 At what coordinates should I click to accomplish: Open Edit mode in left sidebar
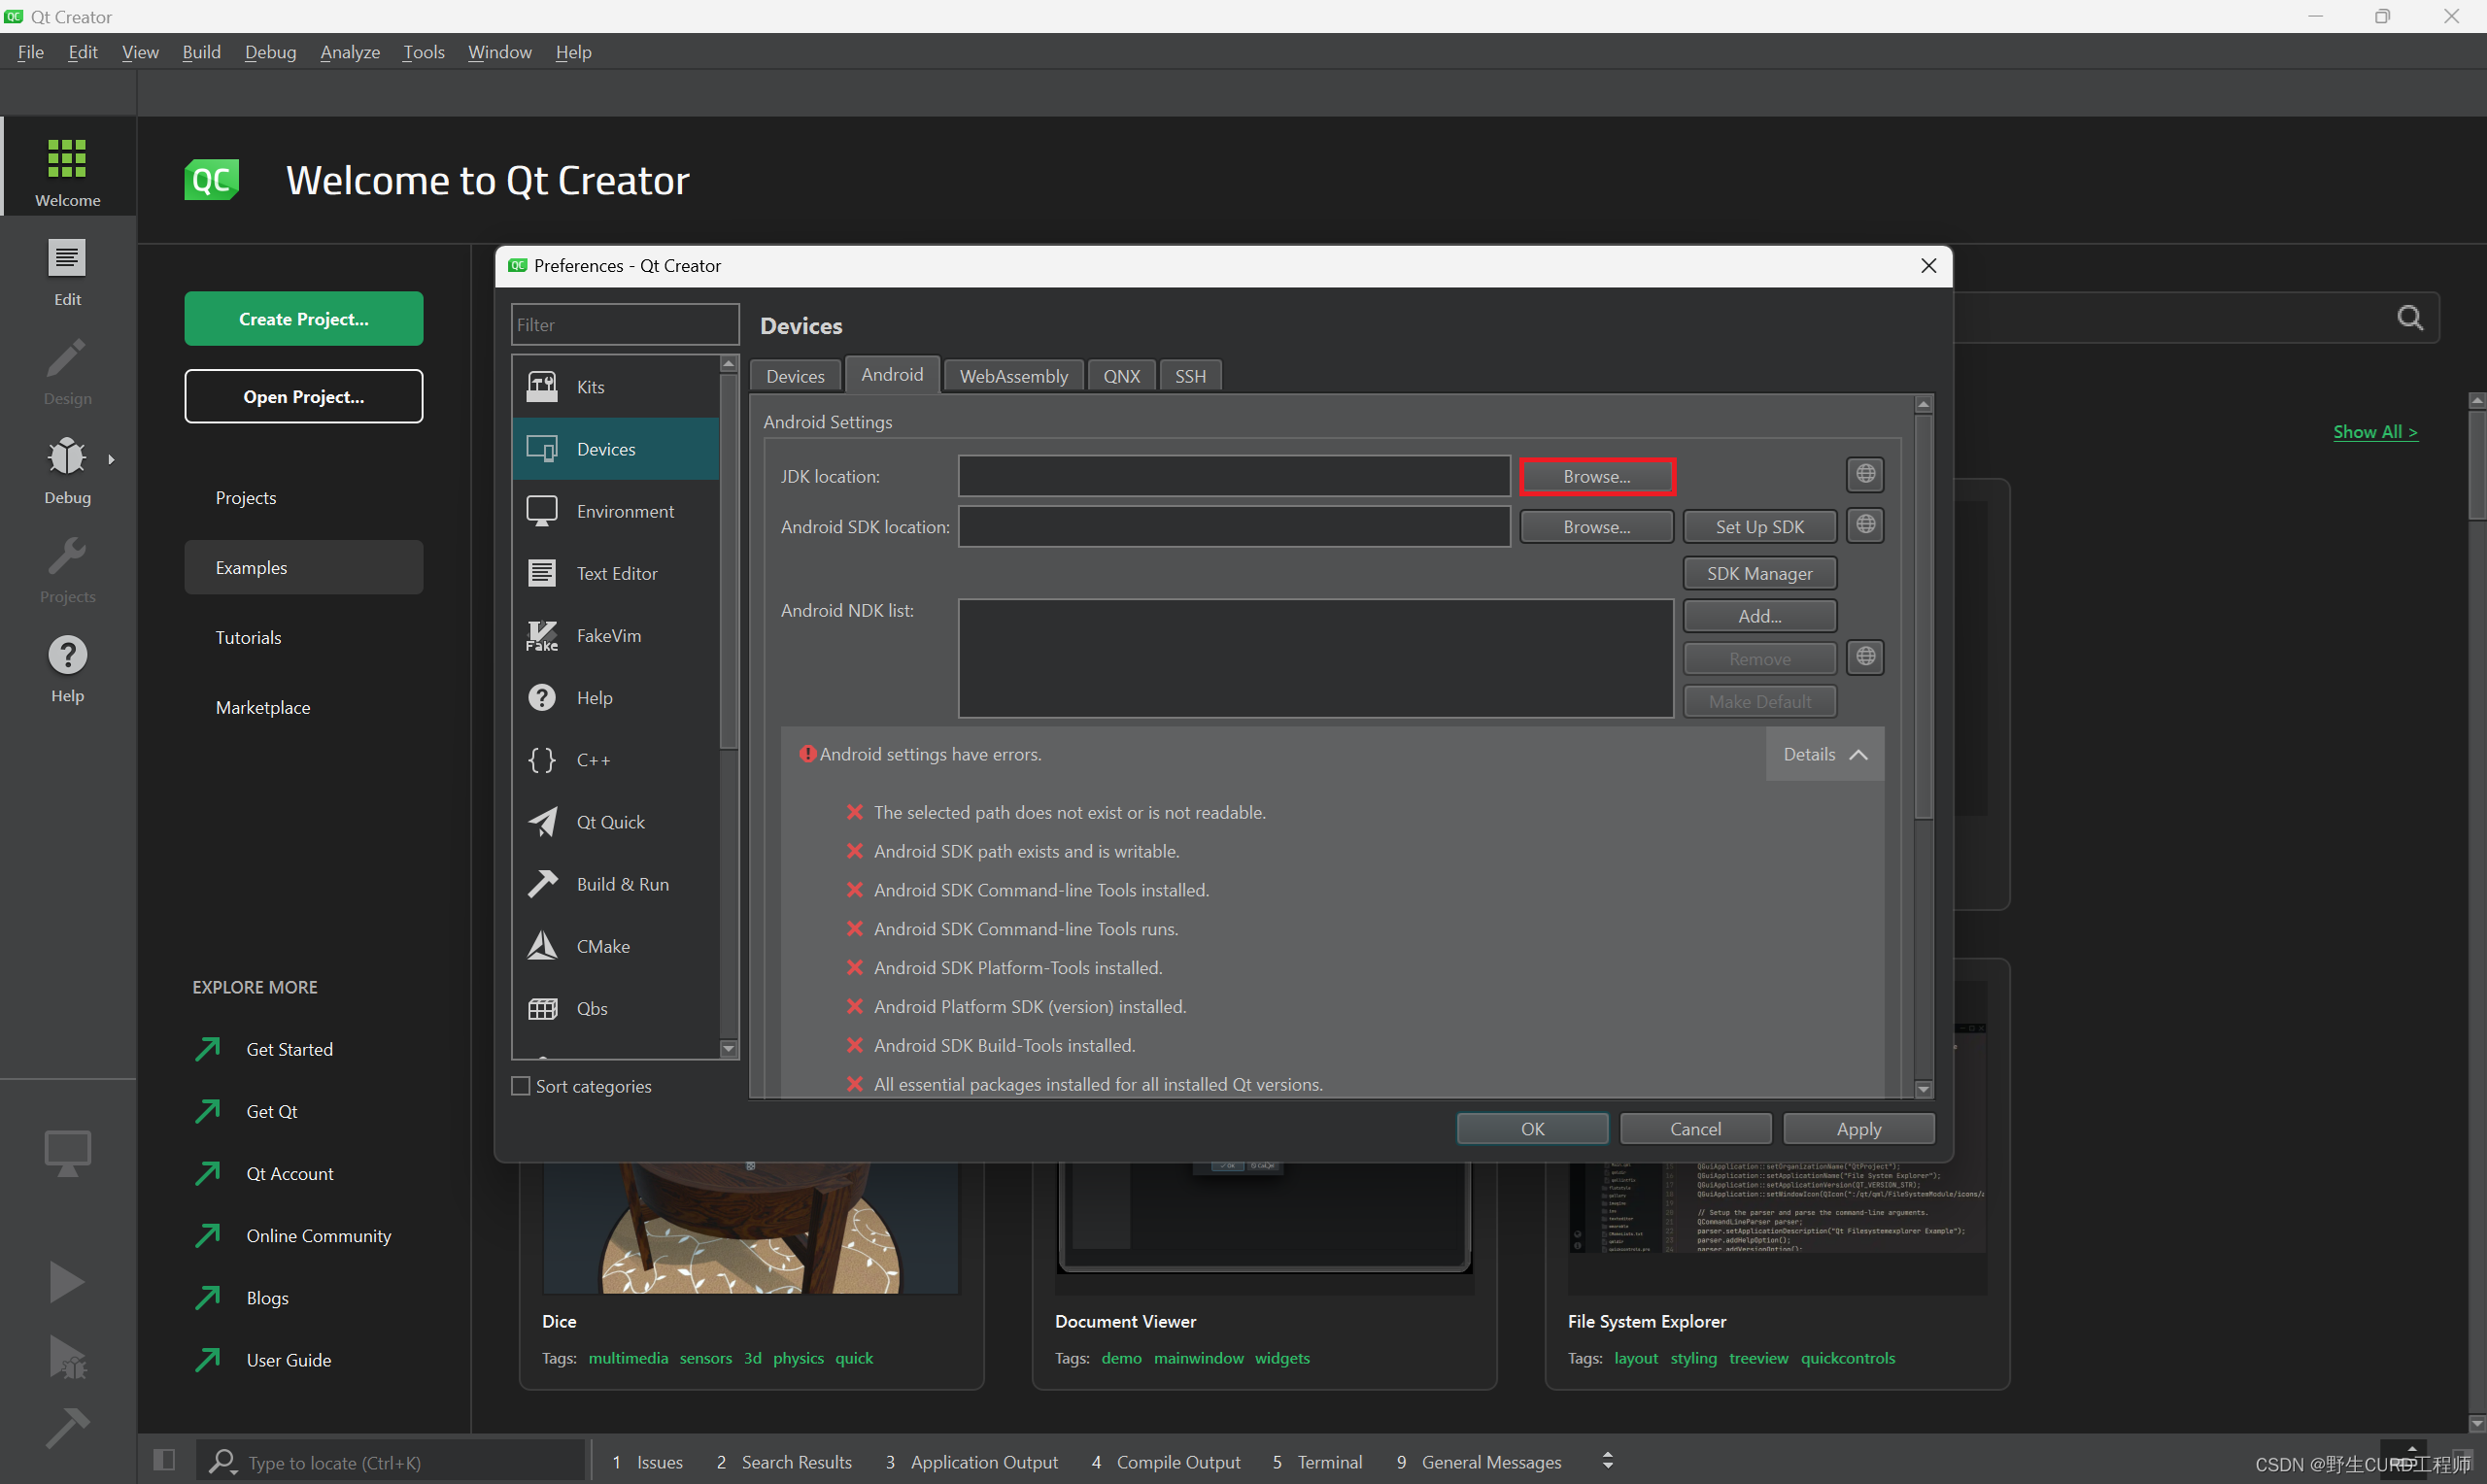click(x=67, y=271)
